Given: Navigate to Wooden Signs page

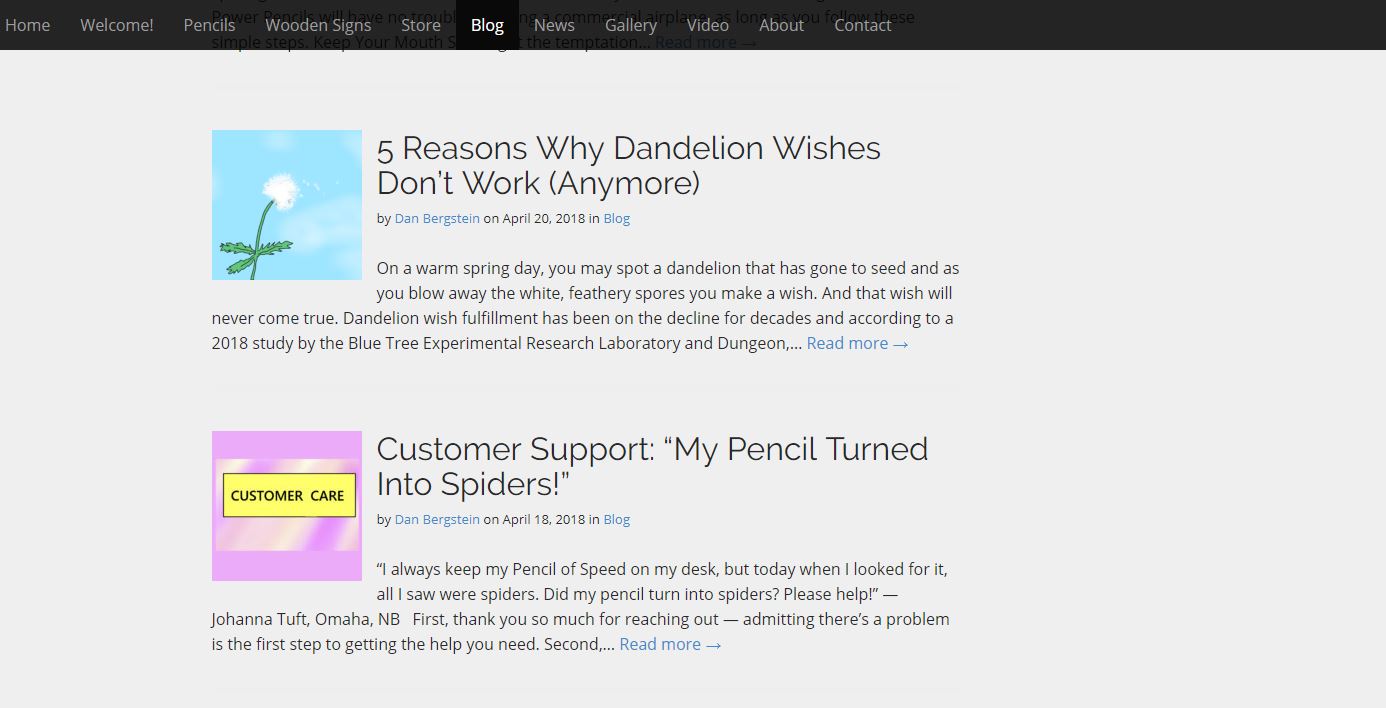Looking at the screenshot, I should tap(318, 25).
